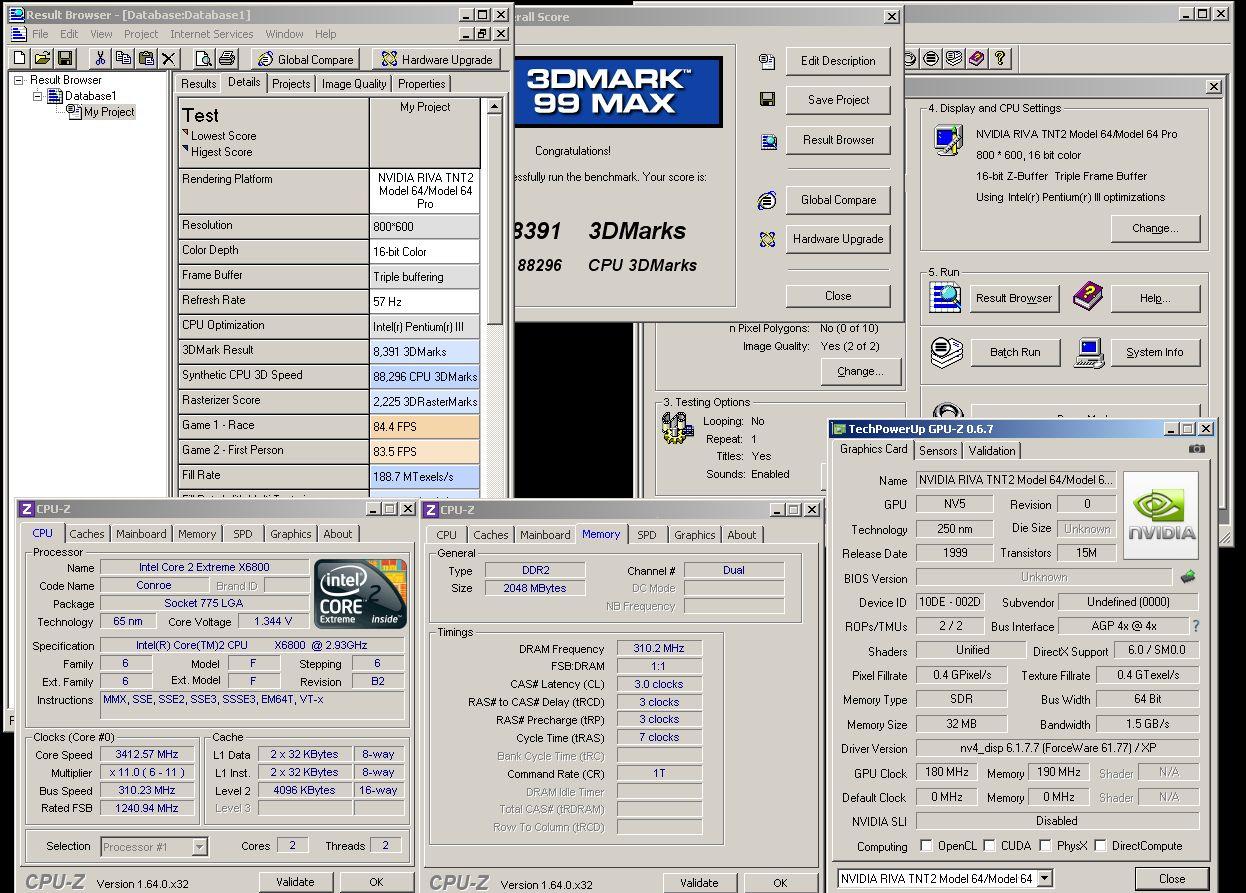
Task: Click the GPU-Z screenshot camera icon
Action: click(x=1197, y=449)
